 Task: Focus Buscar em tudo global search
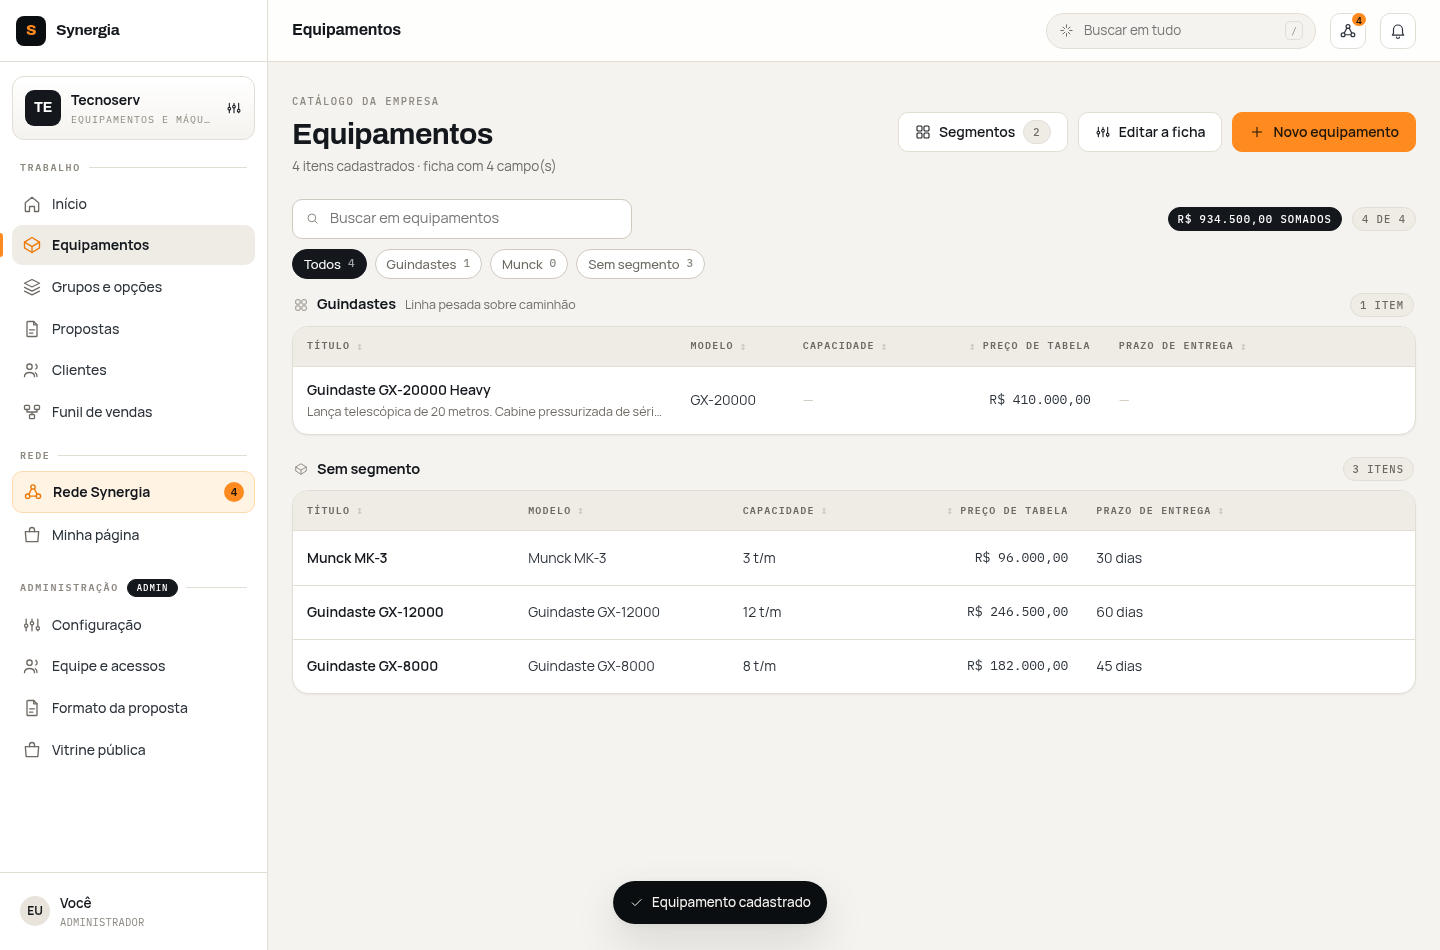tap(1181, 31)
